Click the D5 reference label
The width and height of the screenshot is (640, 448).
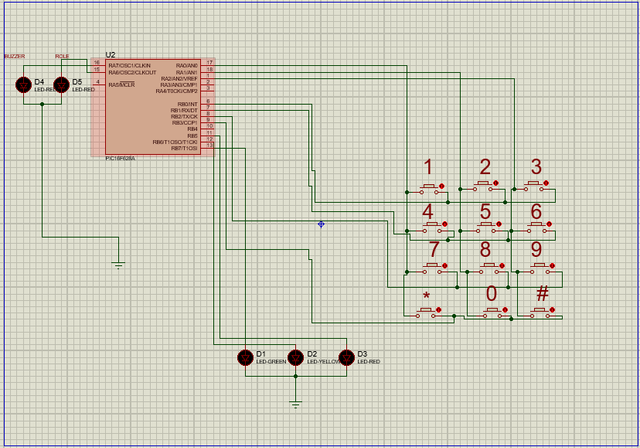tap(77, 82)
